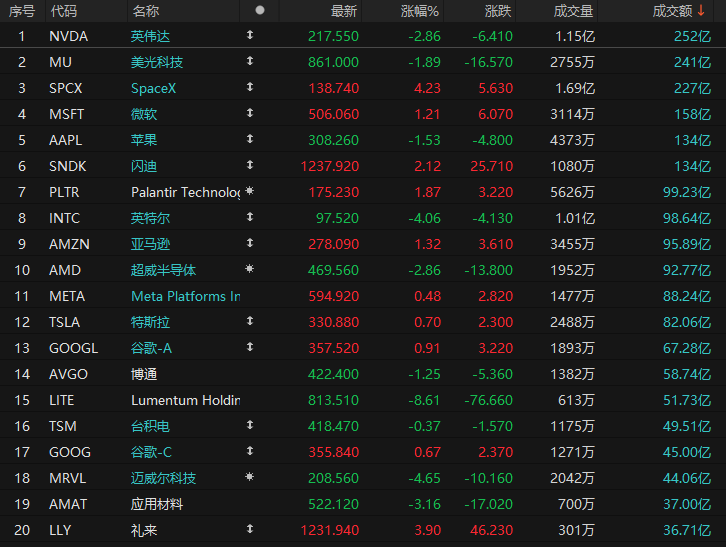Click the 名称 column header
726x547 pixels.
point(146,11)
